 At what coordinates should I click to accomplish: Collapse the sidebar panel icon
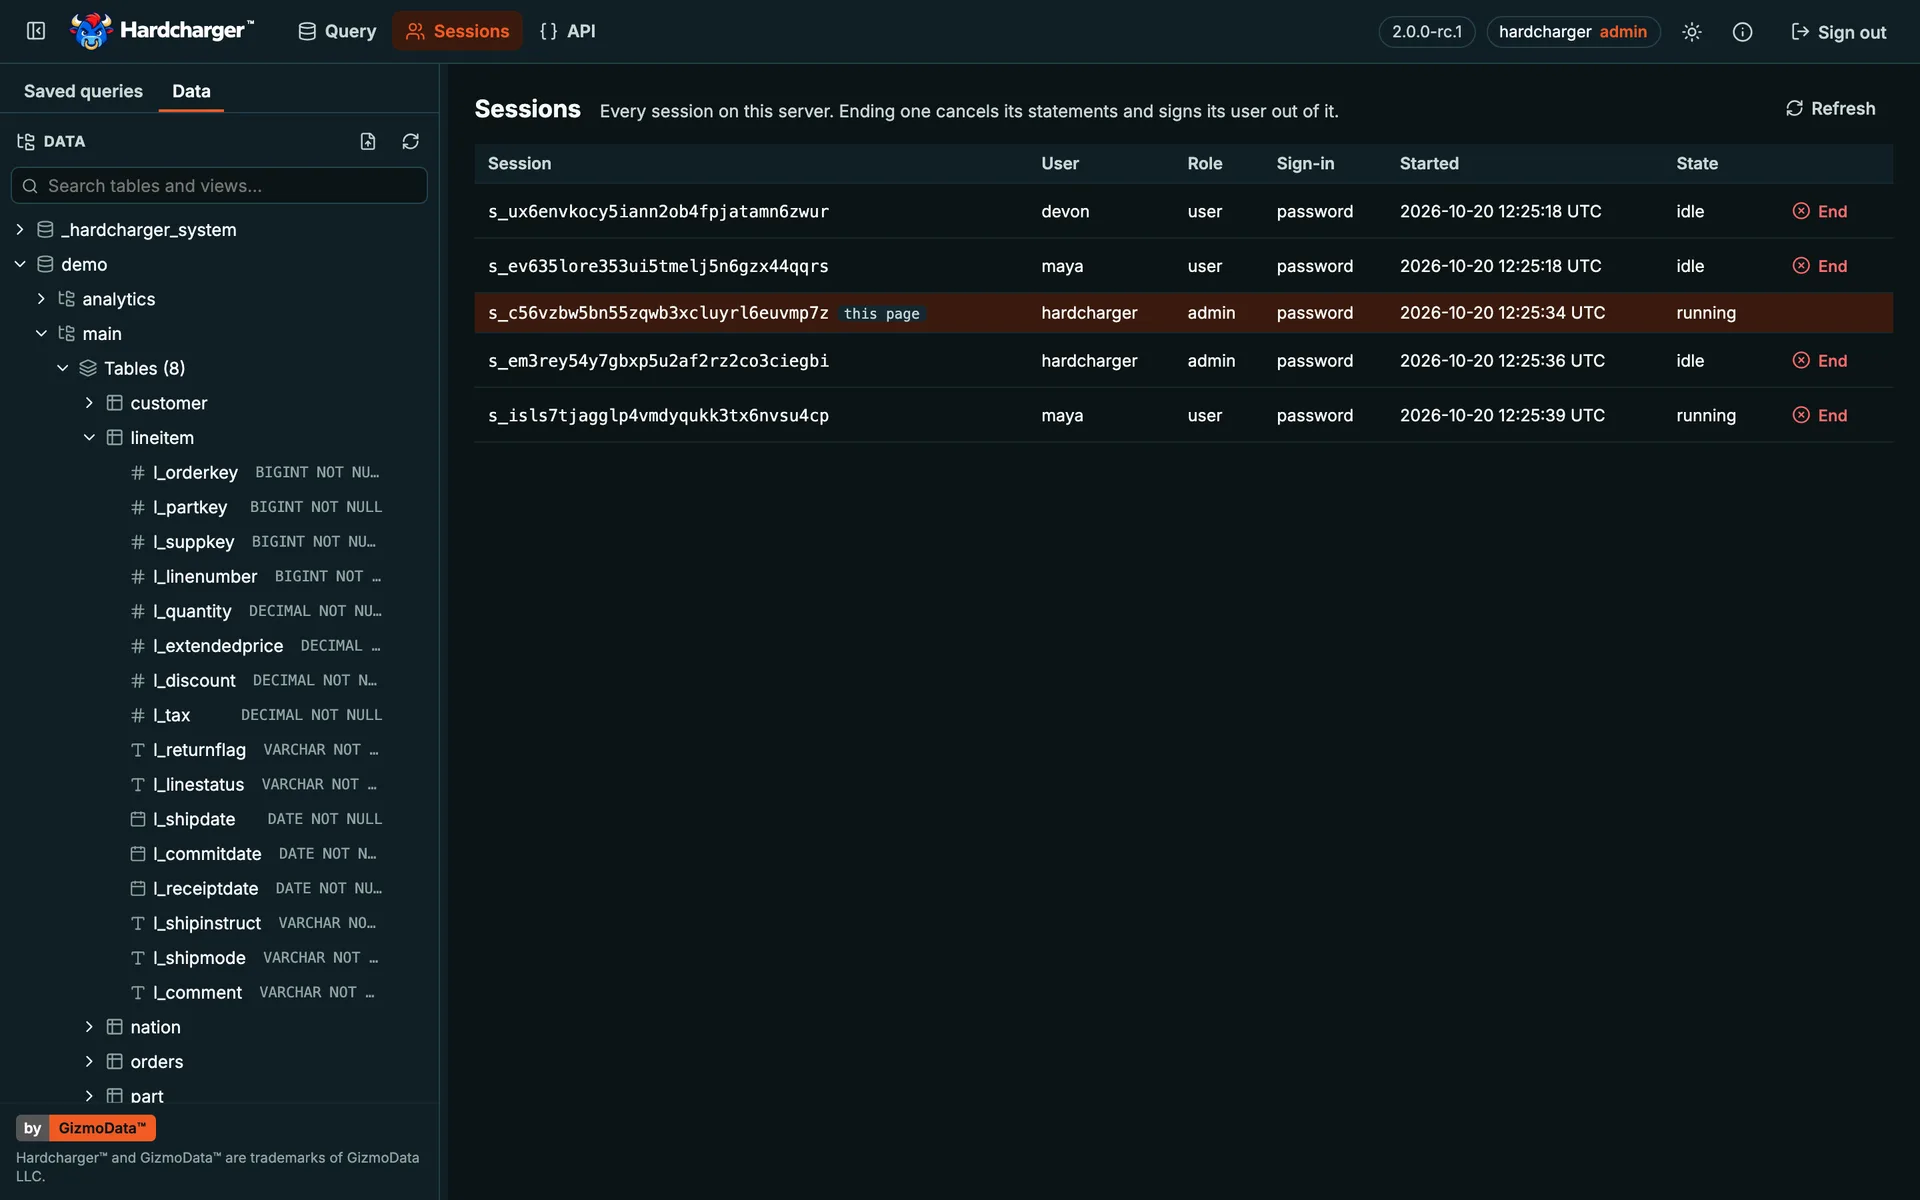(x=36, y=31)
